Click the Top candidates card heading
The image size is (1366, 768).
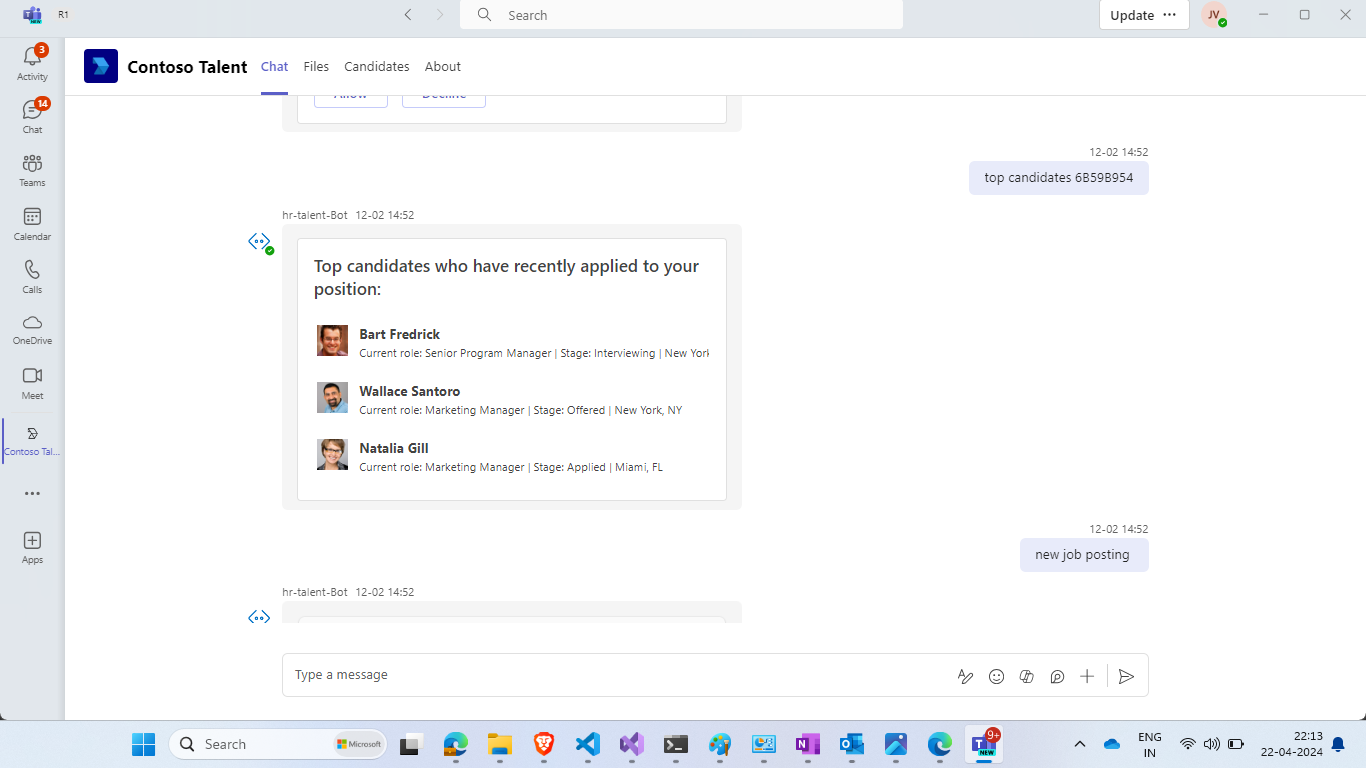507,277
